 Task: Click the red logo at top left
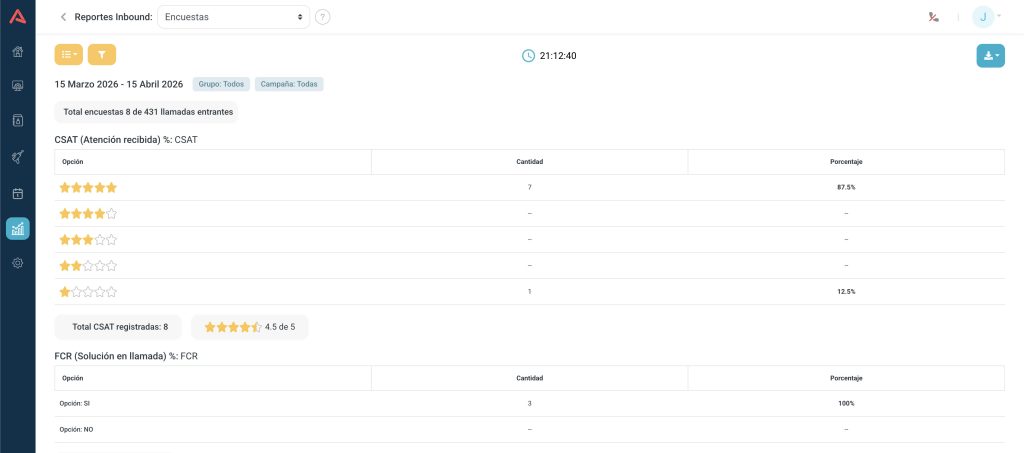[x=17, y=16]
